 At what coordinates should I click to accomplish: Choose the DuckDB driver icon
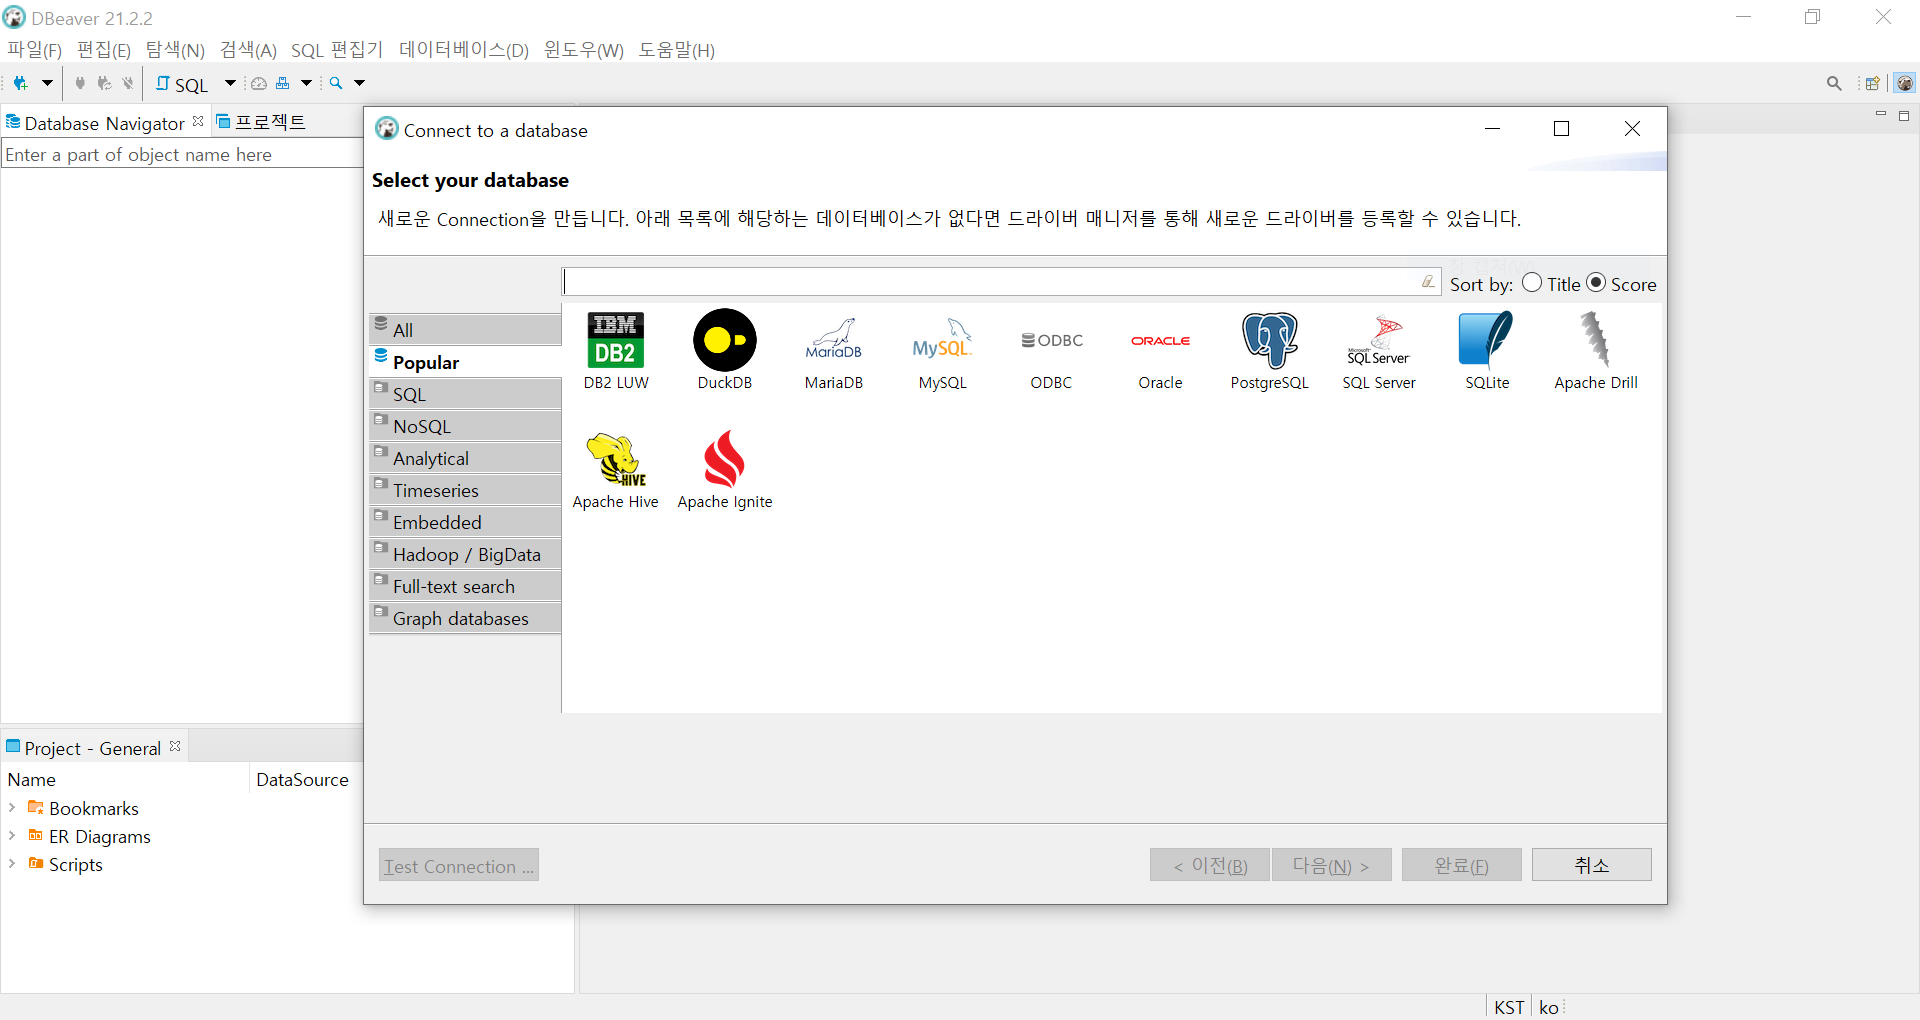[x=725, y=340]
